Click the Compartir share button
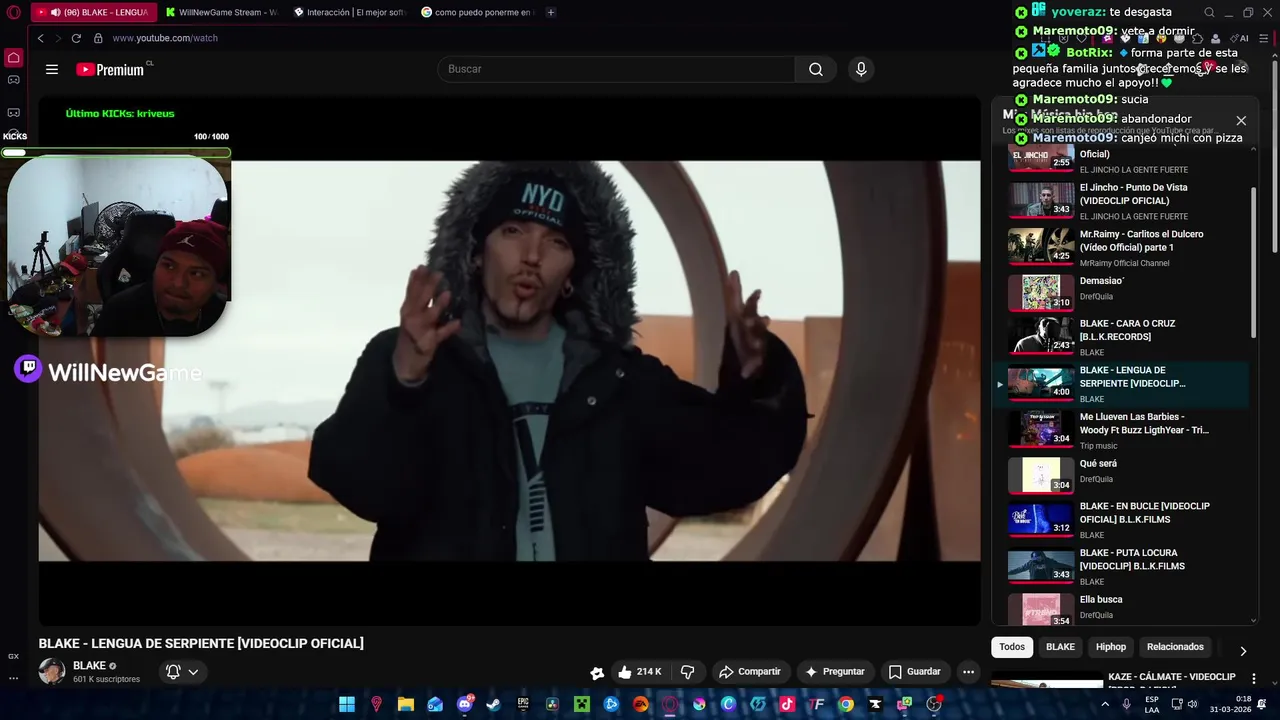Viewport: 1280px width, 720px height. click(x=750, y=672)
